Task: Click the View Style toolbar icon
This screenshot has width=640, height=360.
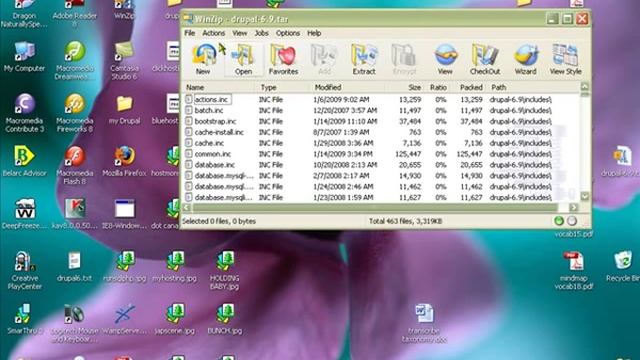Action: 565,59
